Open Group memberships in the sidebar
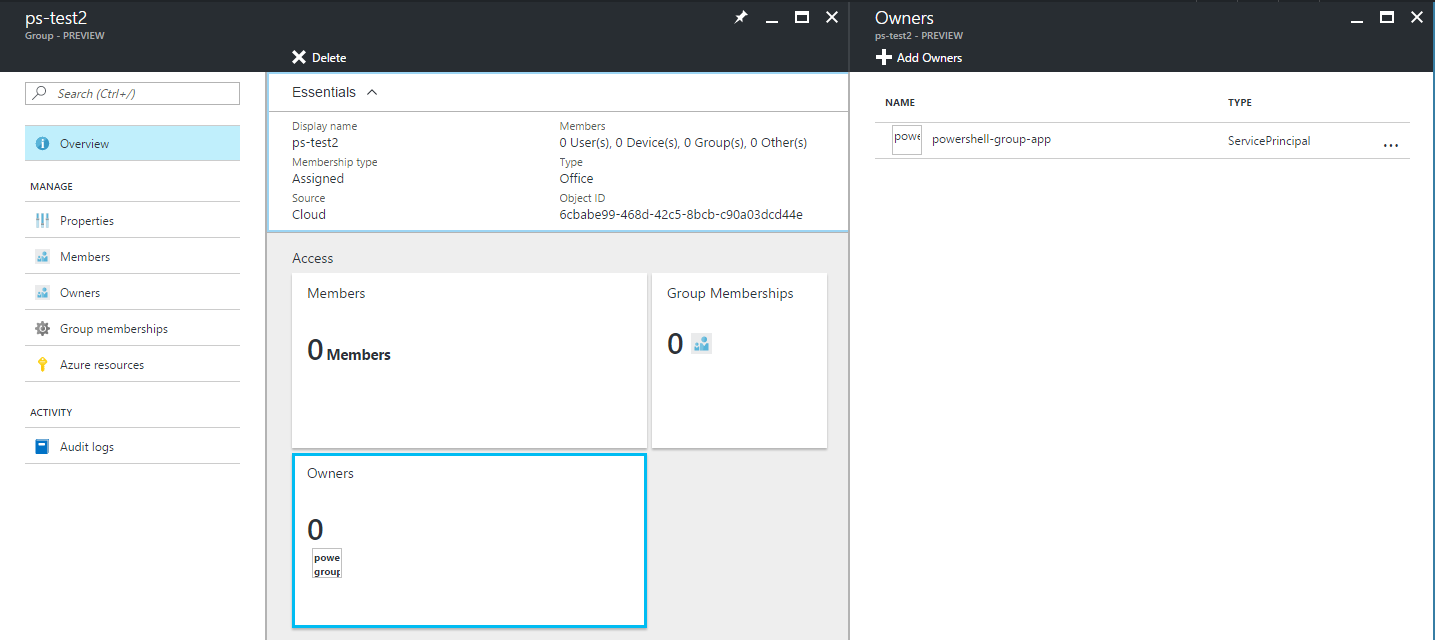 click(x=132, y=329)
